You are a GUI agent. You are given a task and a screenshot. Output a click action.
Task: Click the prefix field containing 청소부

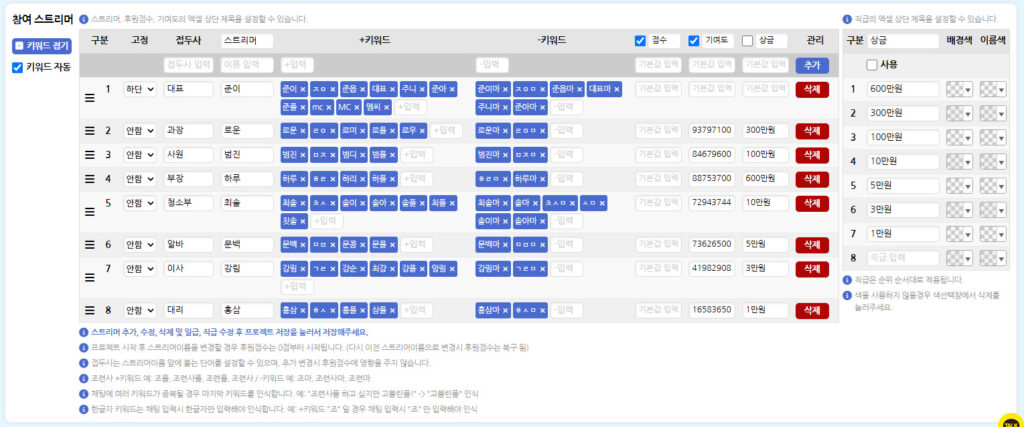pyautogui.click(x=188, y=202)
